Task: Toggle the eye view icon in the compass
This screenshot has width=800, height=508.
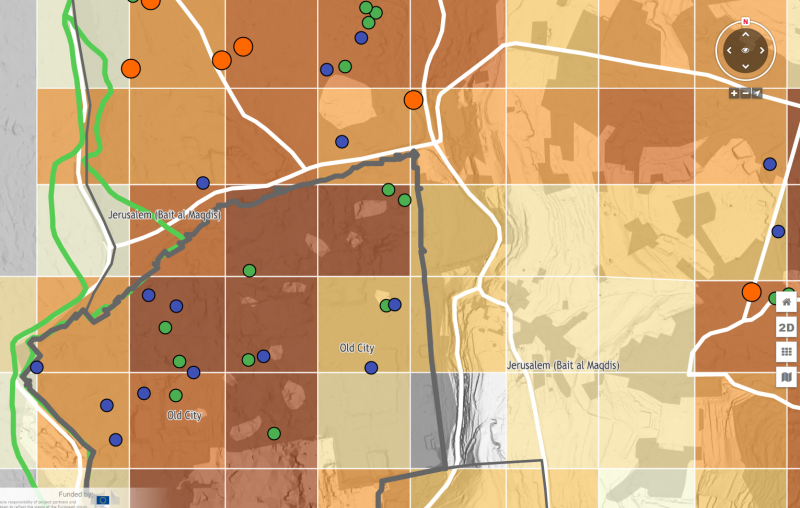Action: pyautogui.click(x=745, y=50)
